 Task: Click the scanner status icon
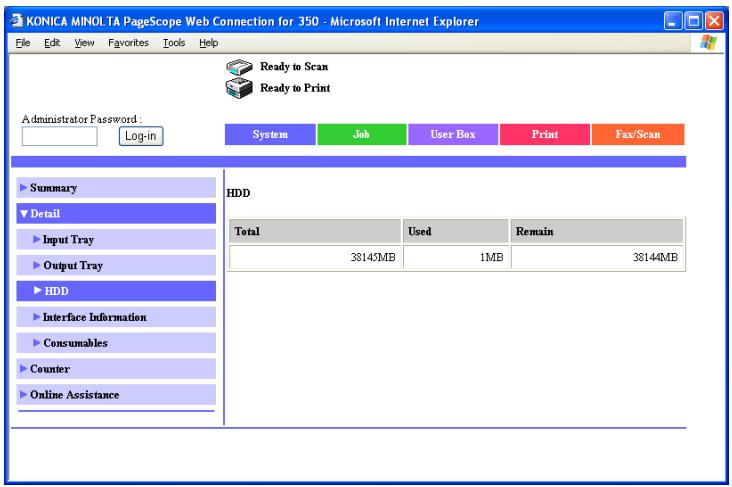(239, 67)
